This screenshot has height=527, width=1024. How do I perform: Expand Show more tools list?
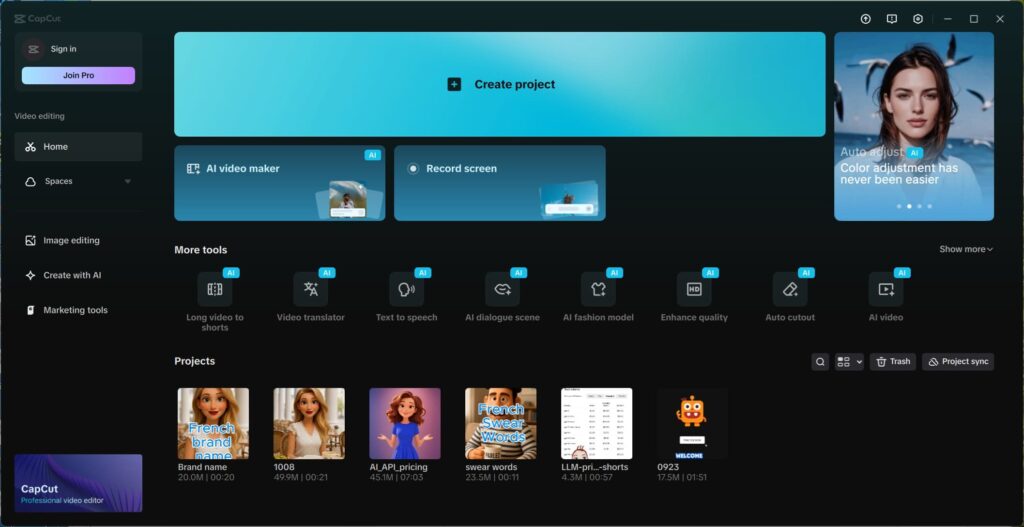pyautogui.click(x=965, y=249)
